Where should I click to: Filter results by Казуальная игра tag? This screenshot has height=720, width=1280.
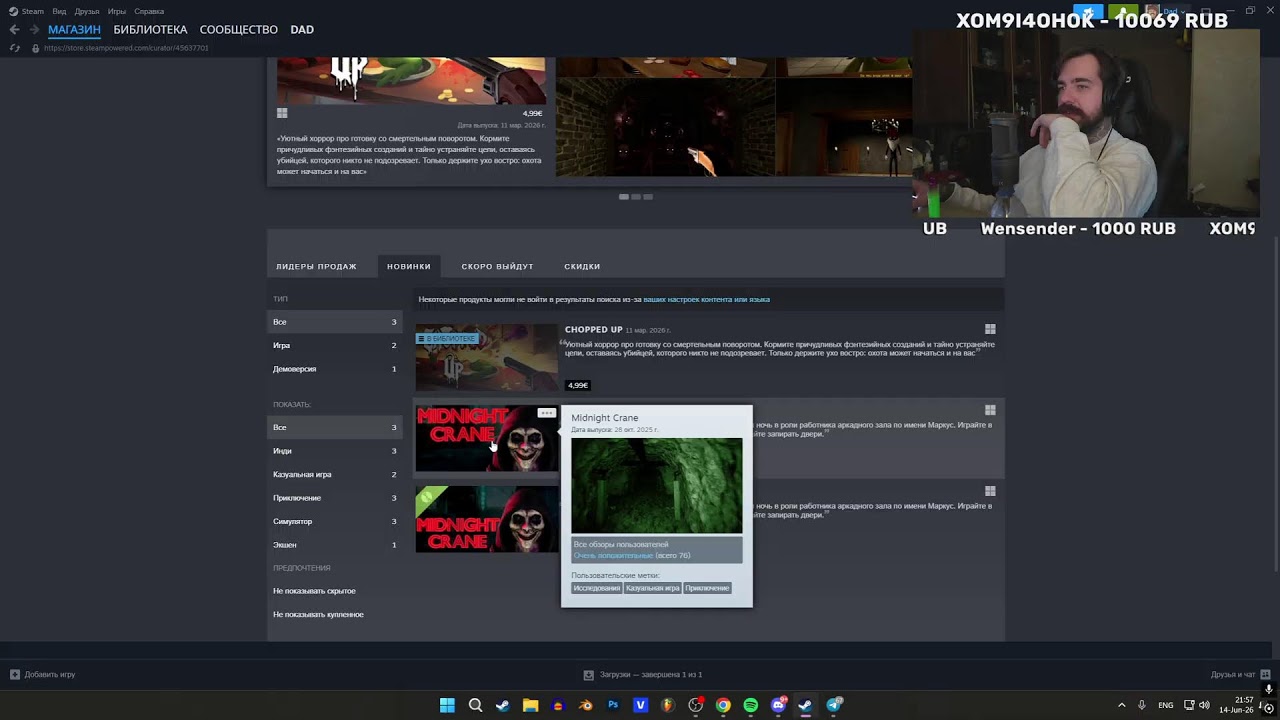coord(335,474)
